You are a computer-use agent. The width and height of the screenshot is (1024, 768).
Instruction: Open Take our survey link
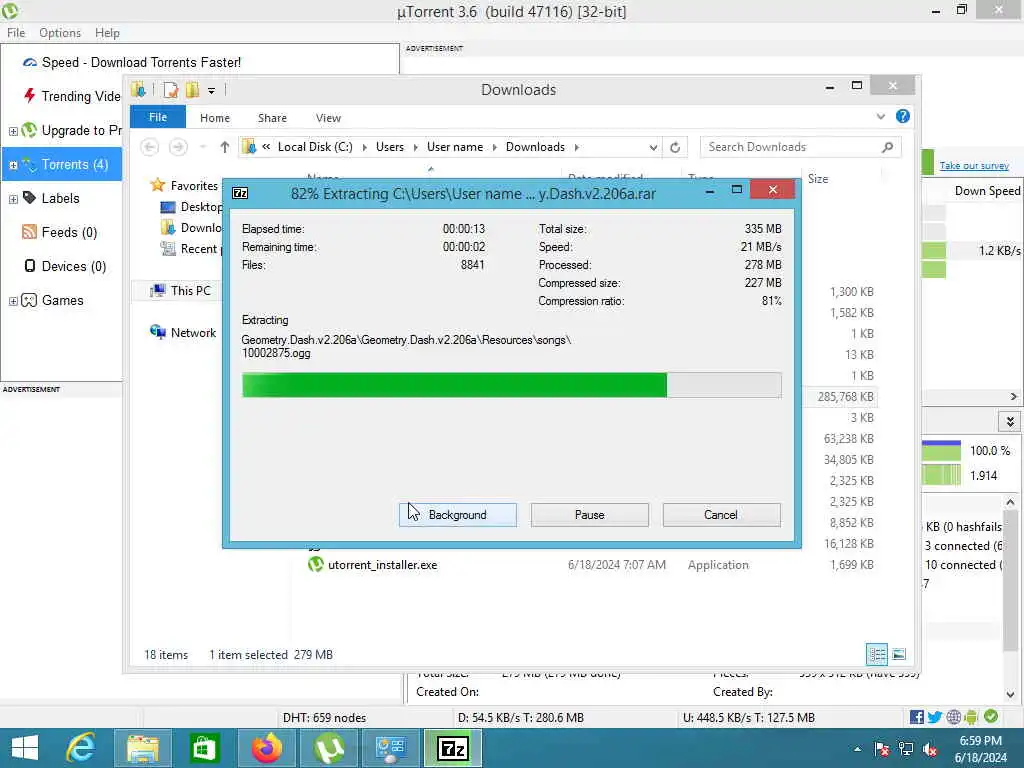pyautogui.click(x=974, y=166)
